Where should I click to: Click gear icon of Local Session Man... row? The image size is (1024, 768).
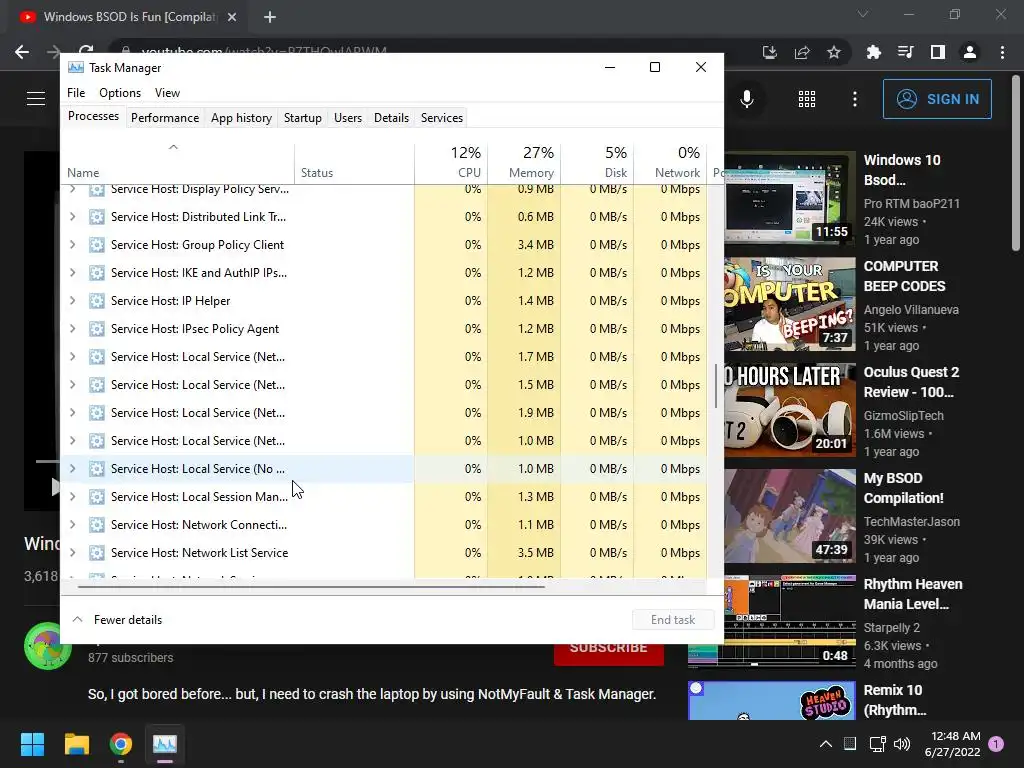coord(97,497)
